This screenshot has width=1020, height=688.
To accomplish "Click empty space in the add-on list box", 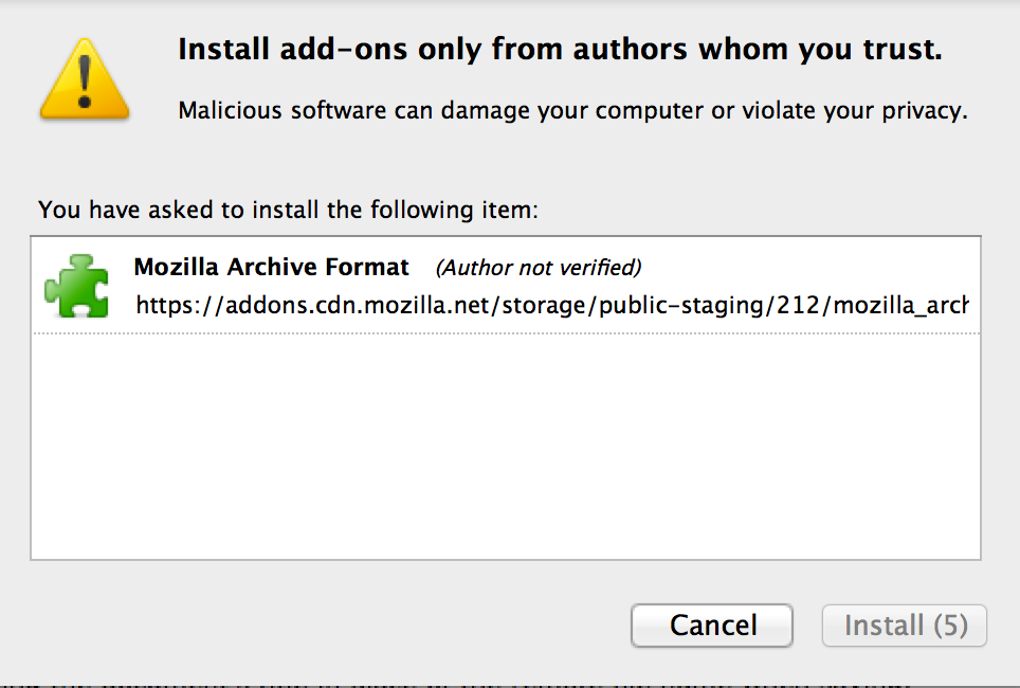I will click(x=505, y=450).
